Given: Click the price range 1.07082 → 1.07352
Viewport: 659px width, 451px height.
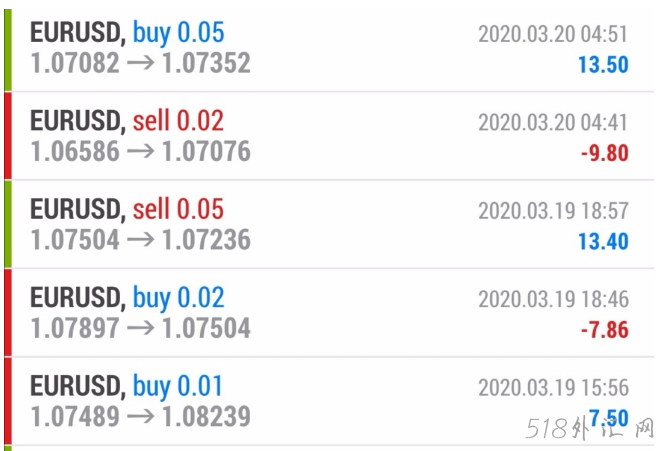Looking at the screenshot, I should (x=140, y=64).
